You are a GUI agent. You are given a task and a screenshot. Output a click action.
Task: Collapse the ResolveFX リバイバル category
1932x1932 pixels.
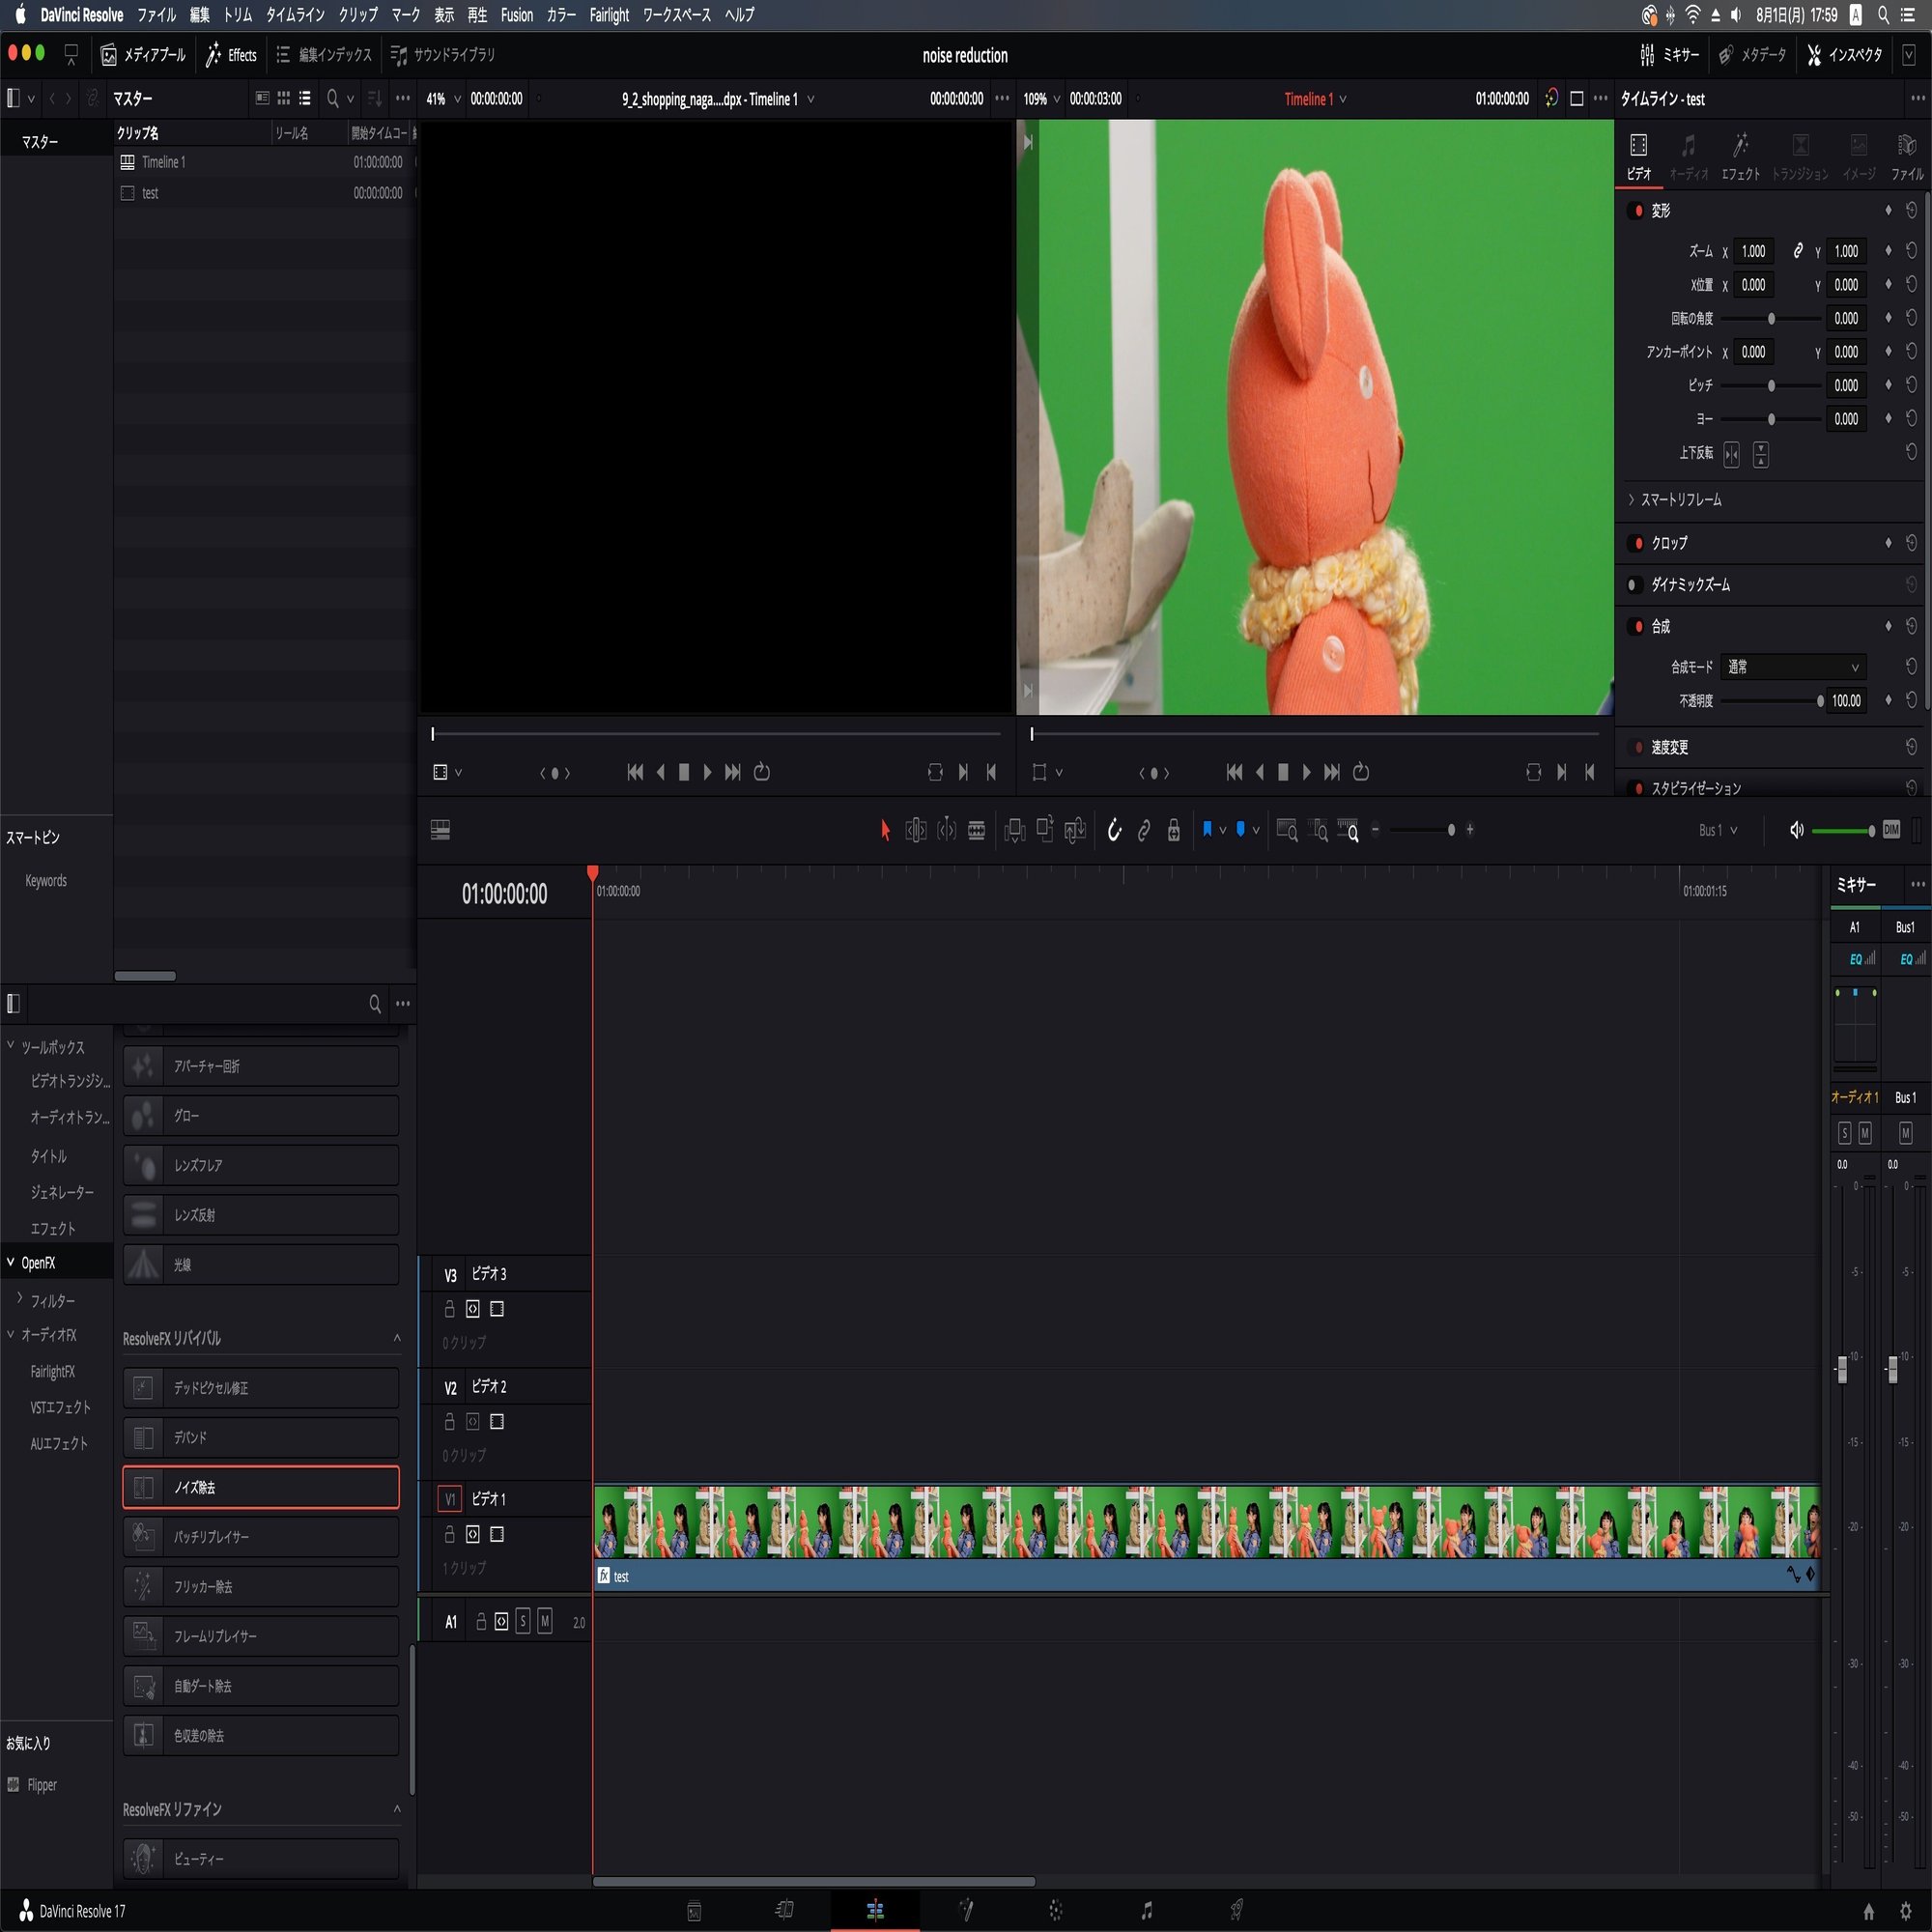397,1338
